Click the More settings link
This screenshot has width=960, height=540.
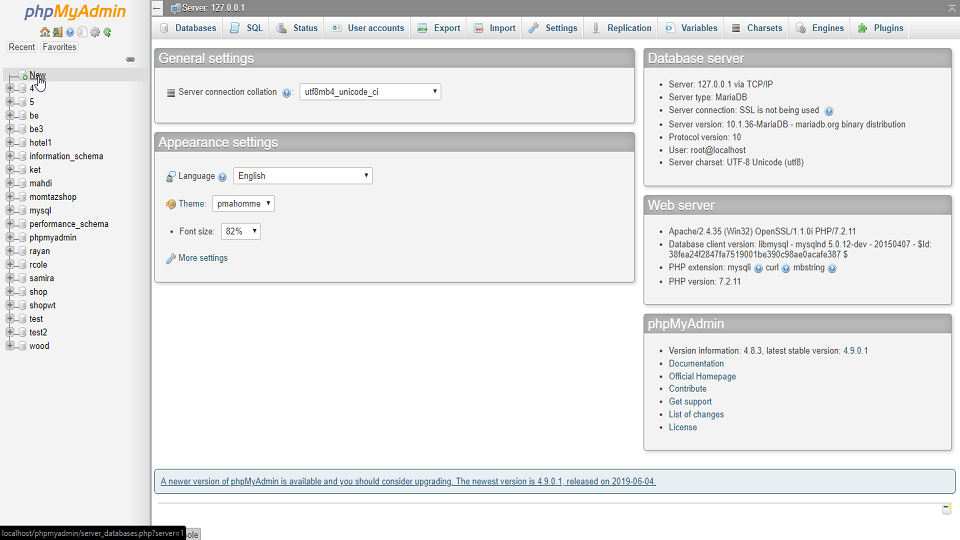point(203,258)
